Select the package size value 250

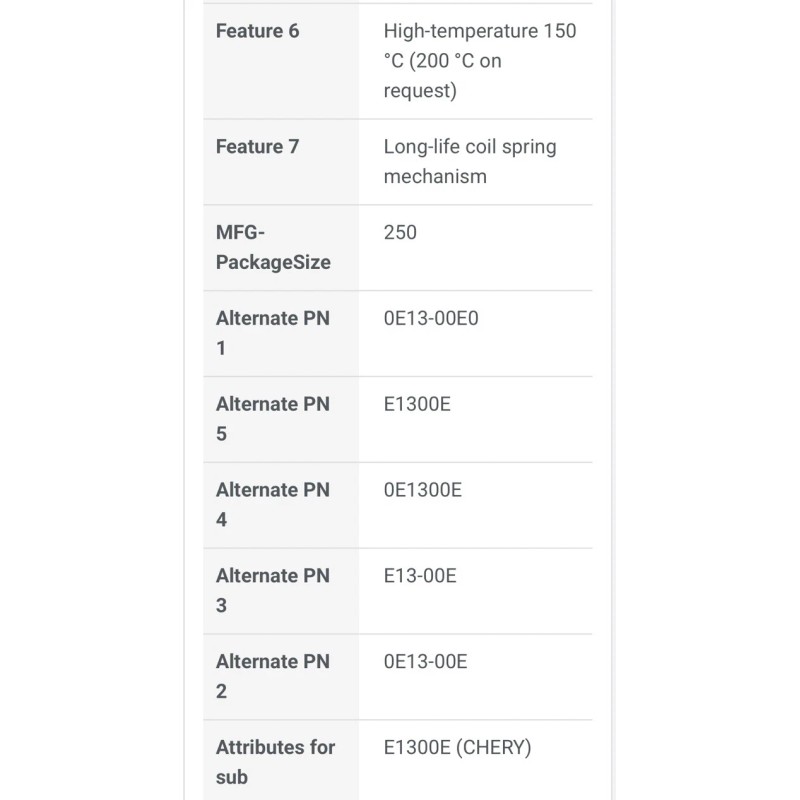pos(400,233)
